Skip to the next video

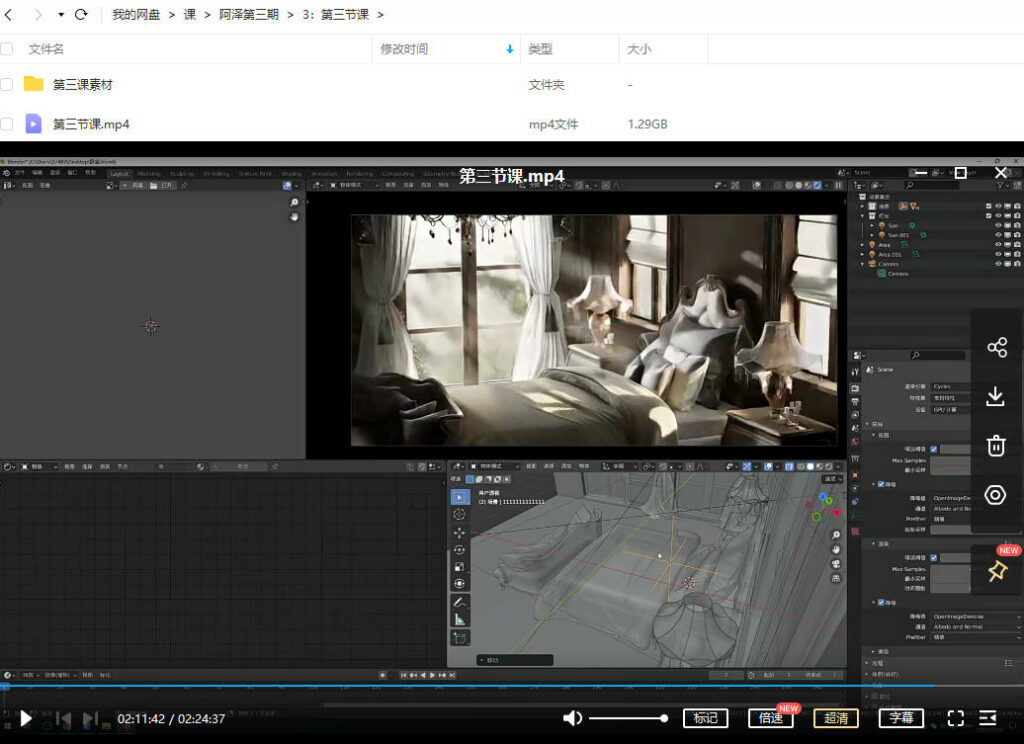click(x=90, y=718)
